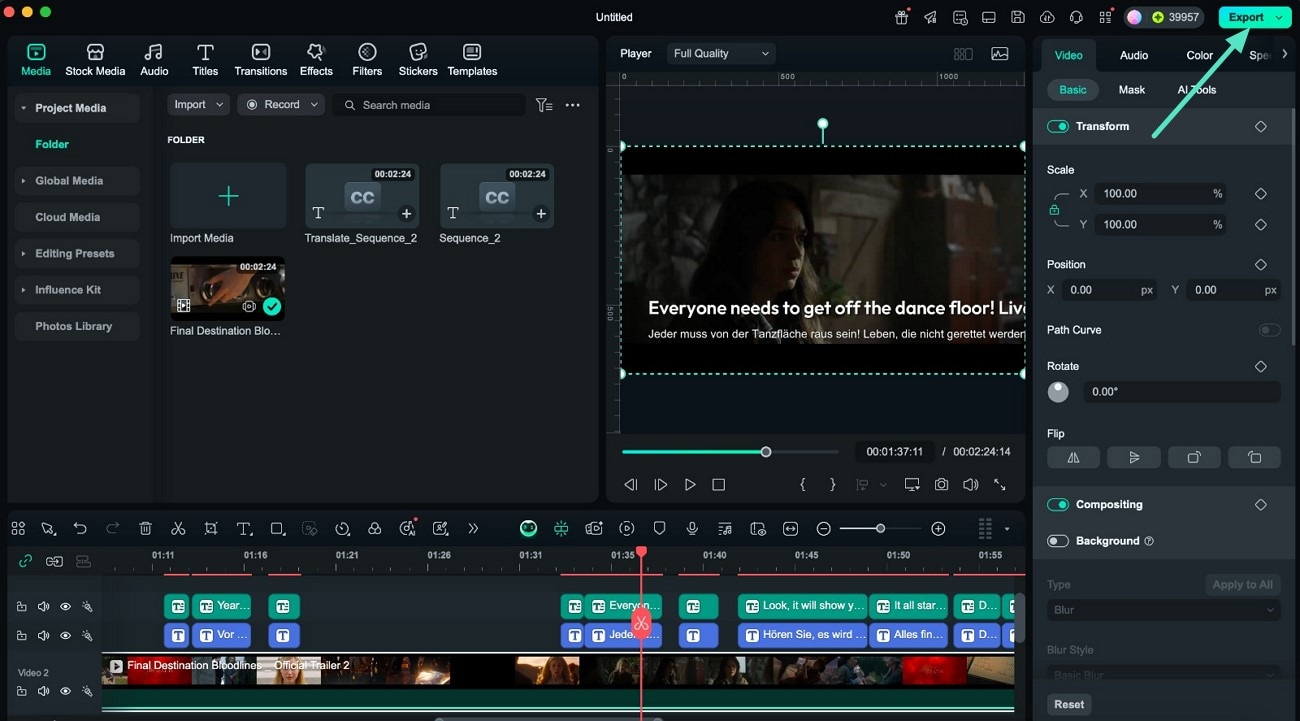The width and height of the screenshot is (1300, 721).
Task: Select Cloud Media in sidebar
Action: coord(77,217)
